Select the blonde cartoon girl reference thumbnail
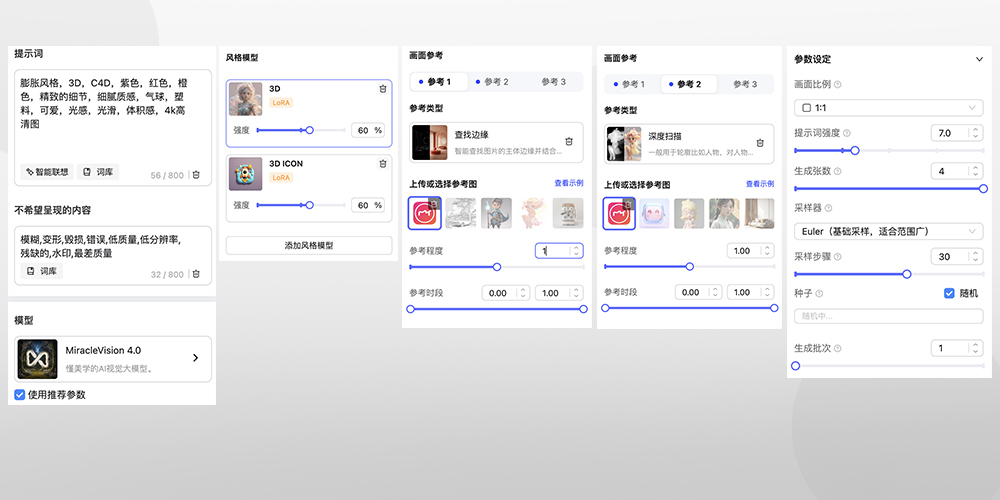The image size is (1000, 500). [689, 214]
